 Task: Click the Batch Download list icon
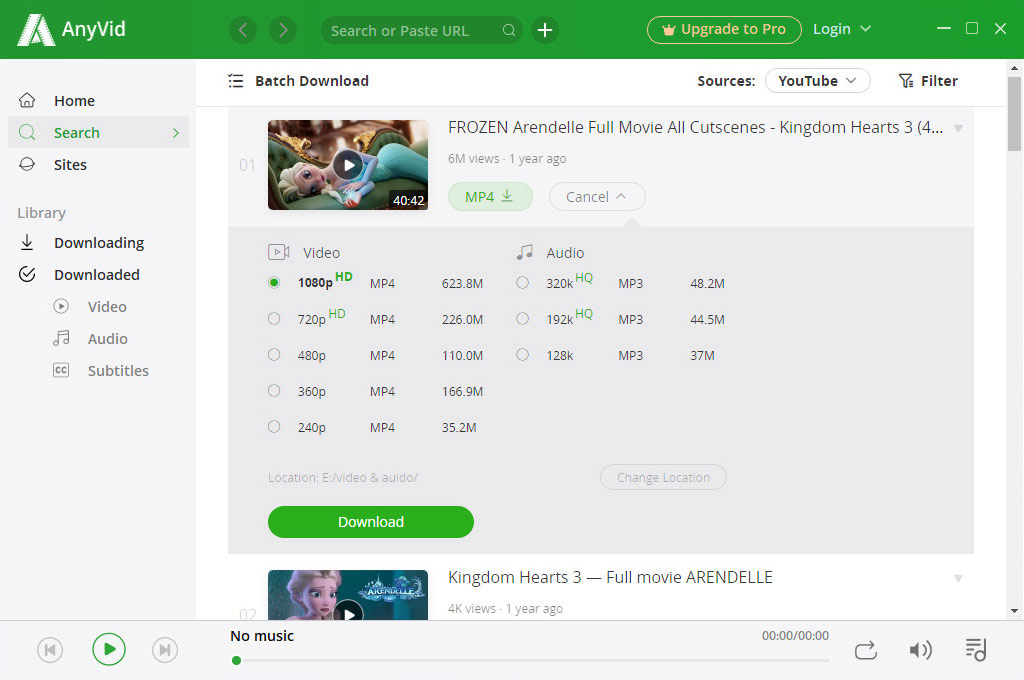point(236,81)
